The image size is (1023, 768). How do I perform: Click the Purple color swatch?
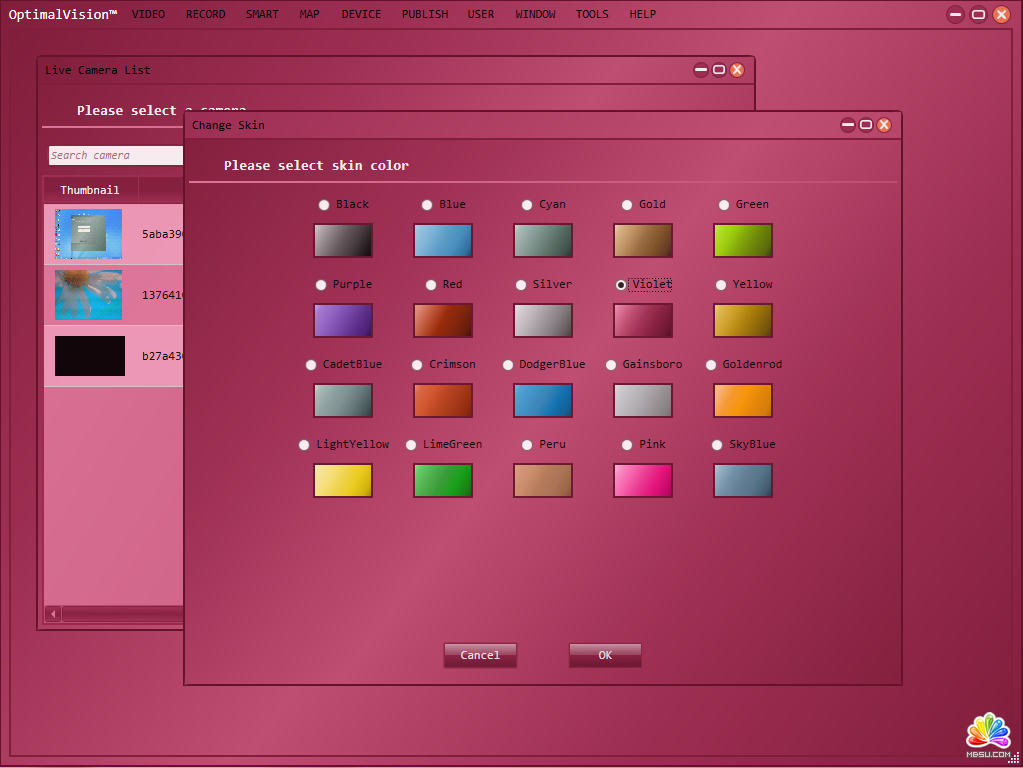[x=342, y=321]
